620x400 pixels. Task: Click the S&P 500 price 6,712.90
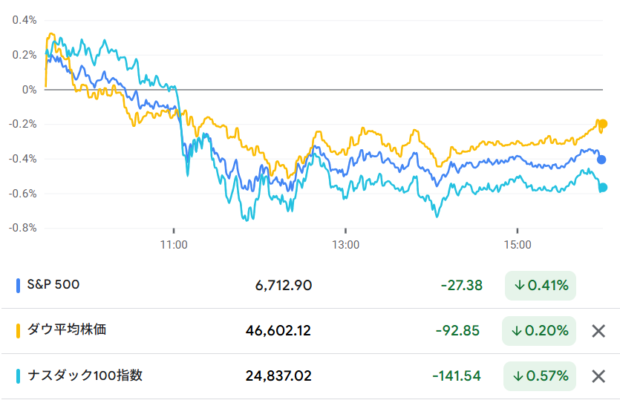(x=284, y=285)
